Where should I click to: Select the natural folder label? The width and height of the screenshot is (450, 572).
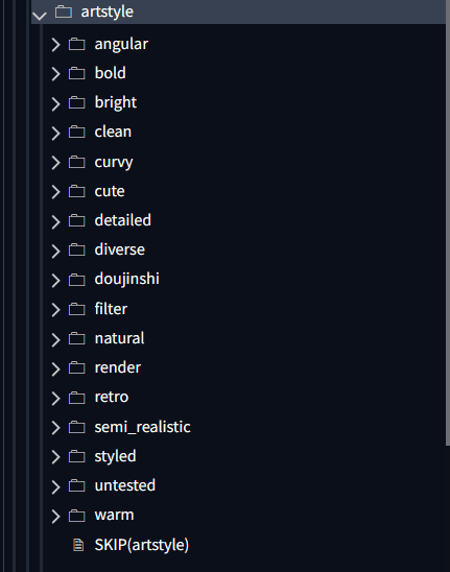[x=119, y=338]
